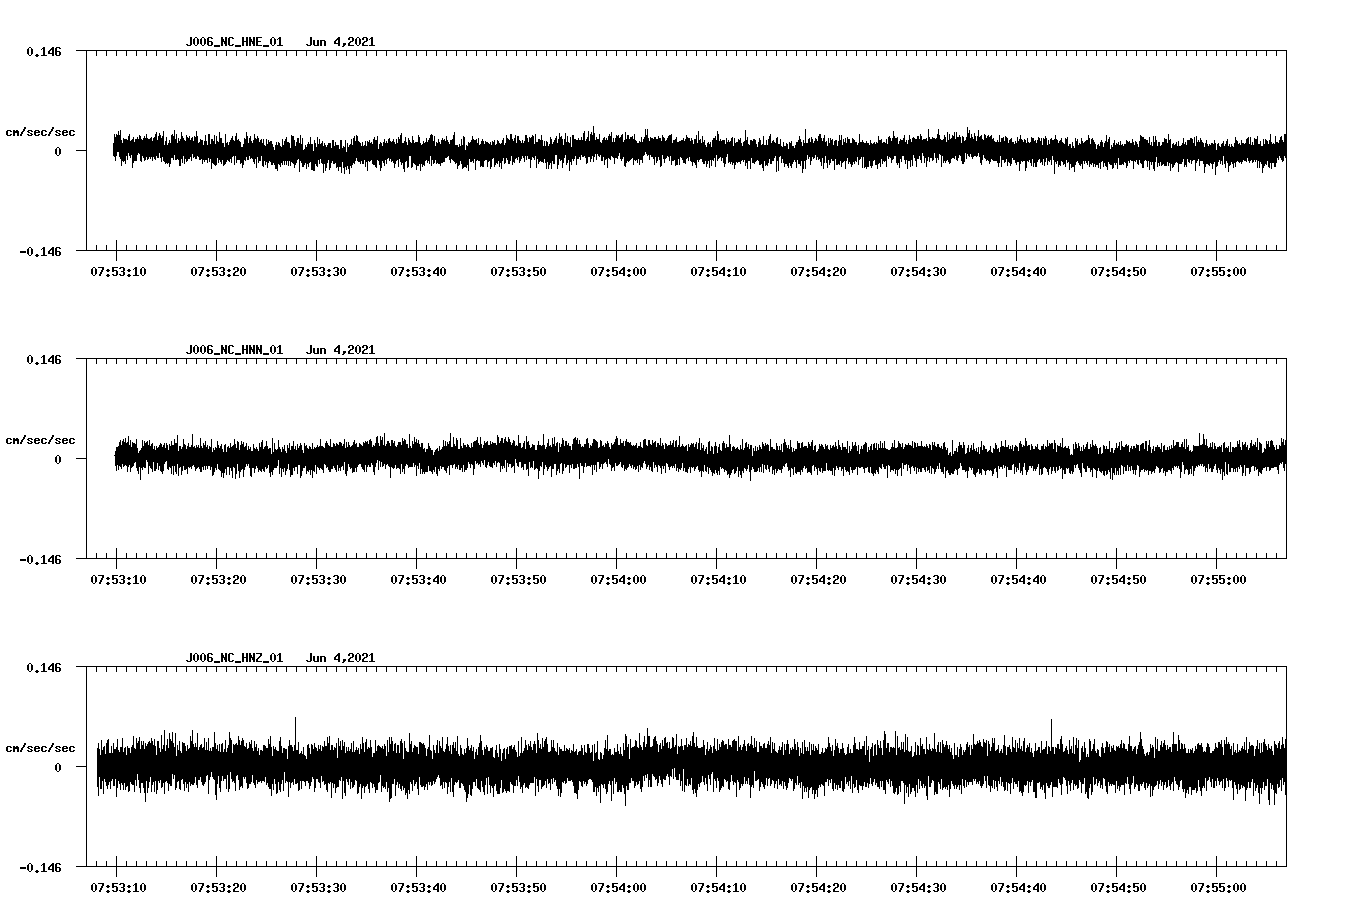Click the cm/sec/sec unit label of HNZ plot
Screen dimensions: 1358x924
click(40, 748)
